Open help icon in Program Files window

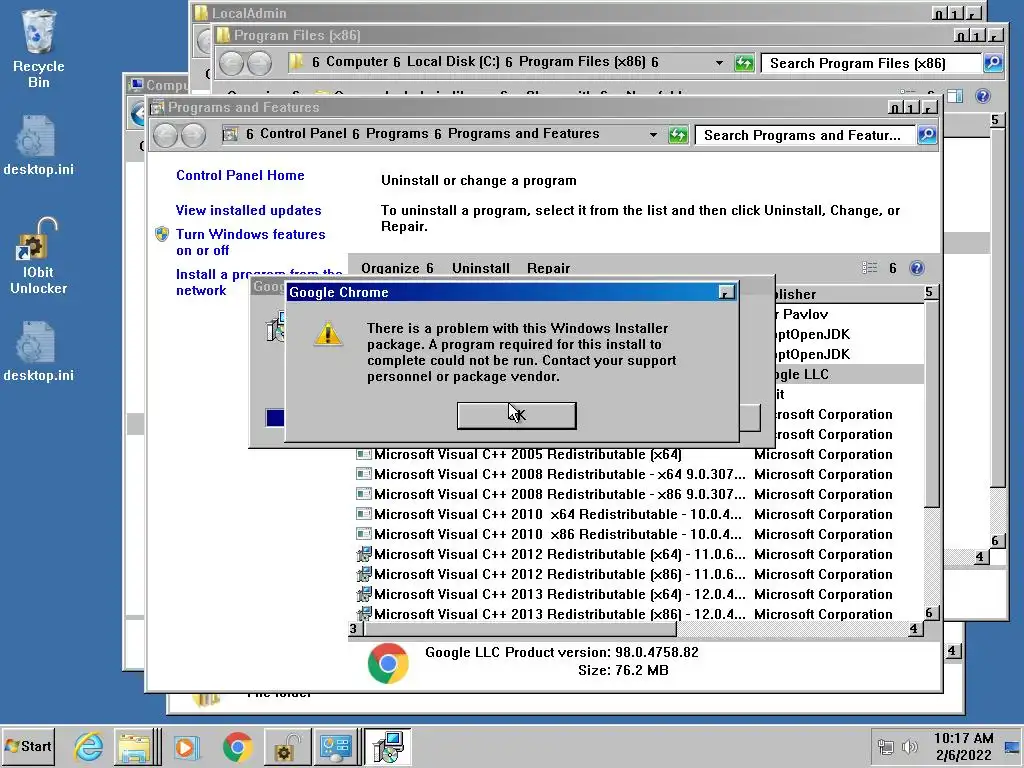click(x=982, y=97)
